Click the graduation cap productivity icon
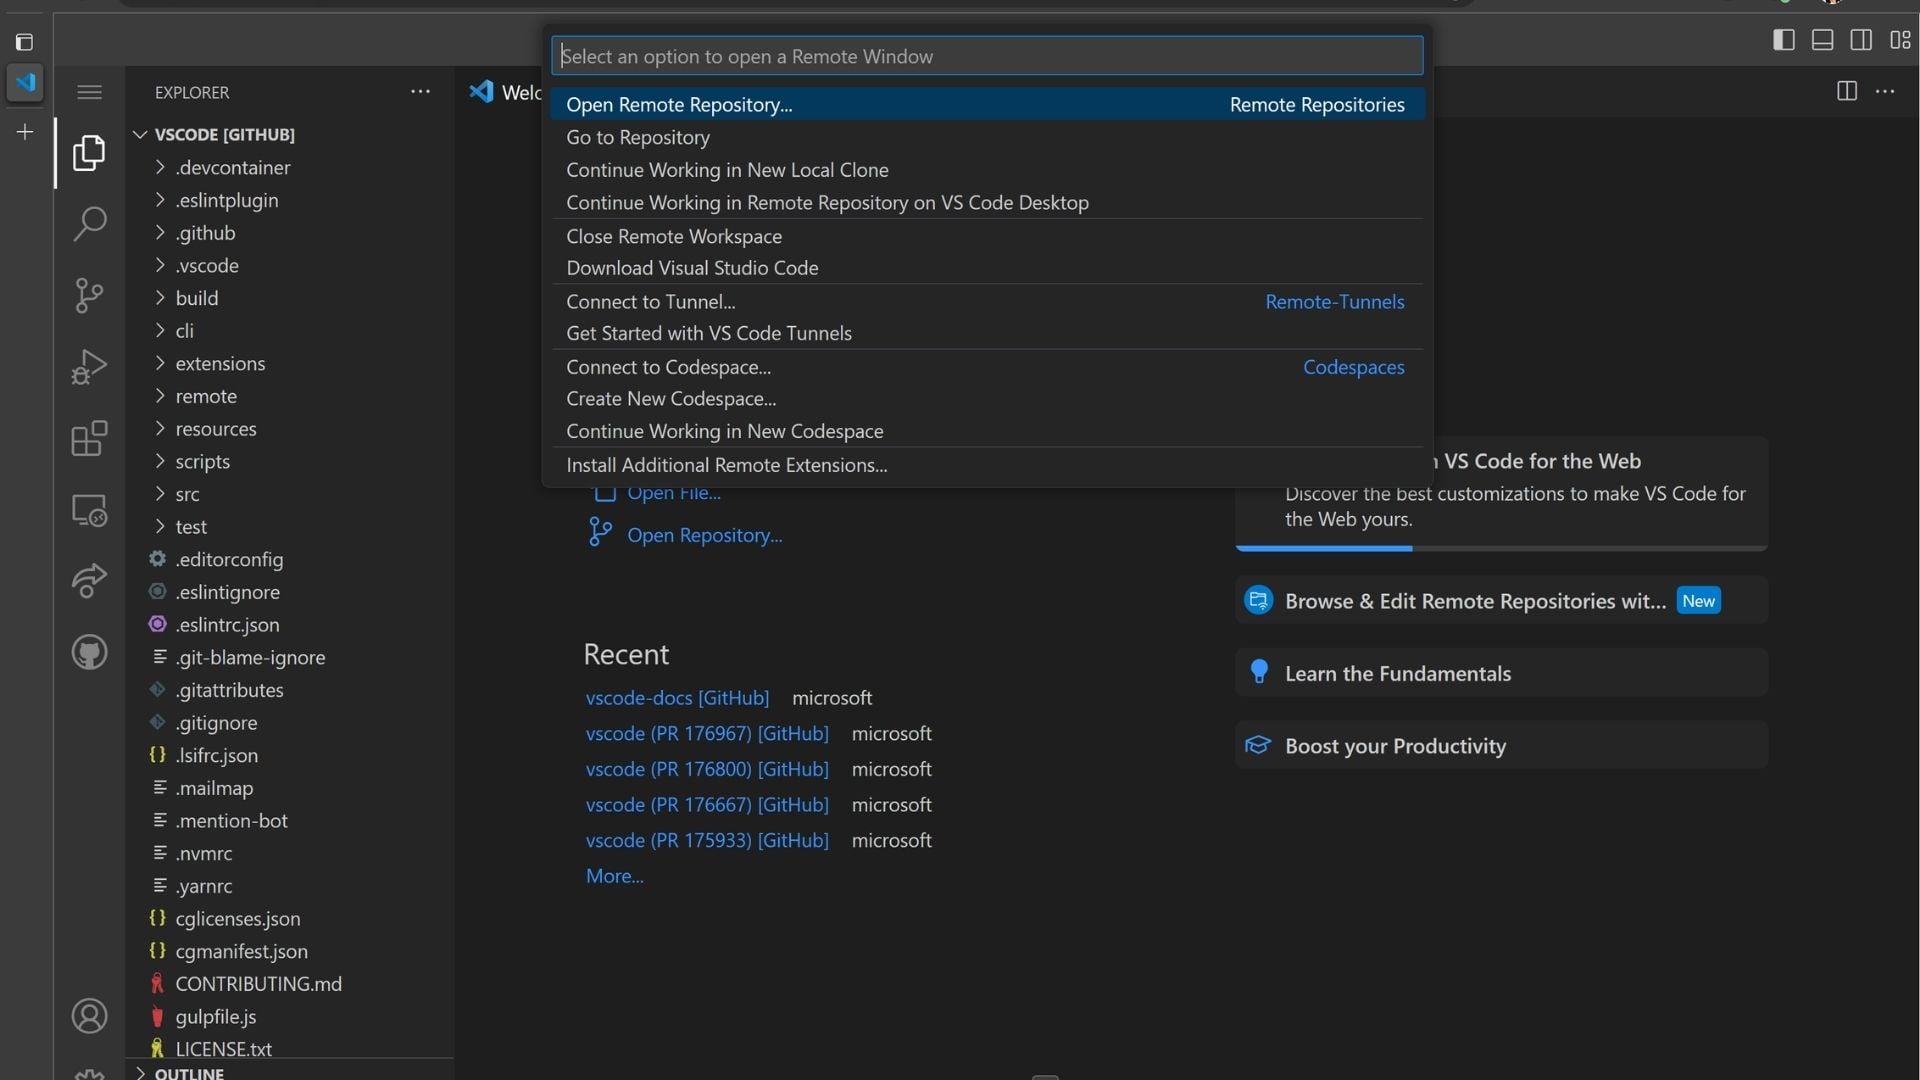The width and height of the screenshot is (1920, 1080). 1258,745
